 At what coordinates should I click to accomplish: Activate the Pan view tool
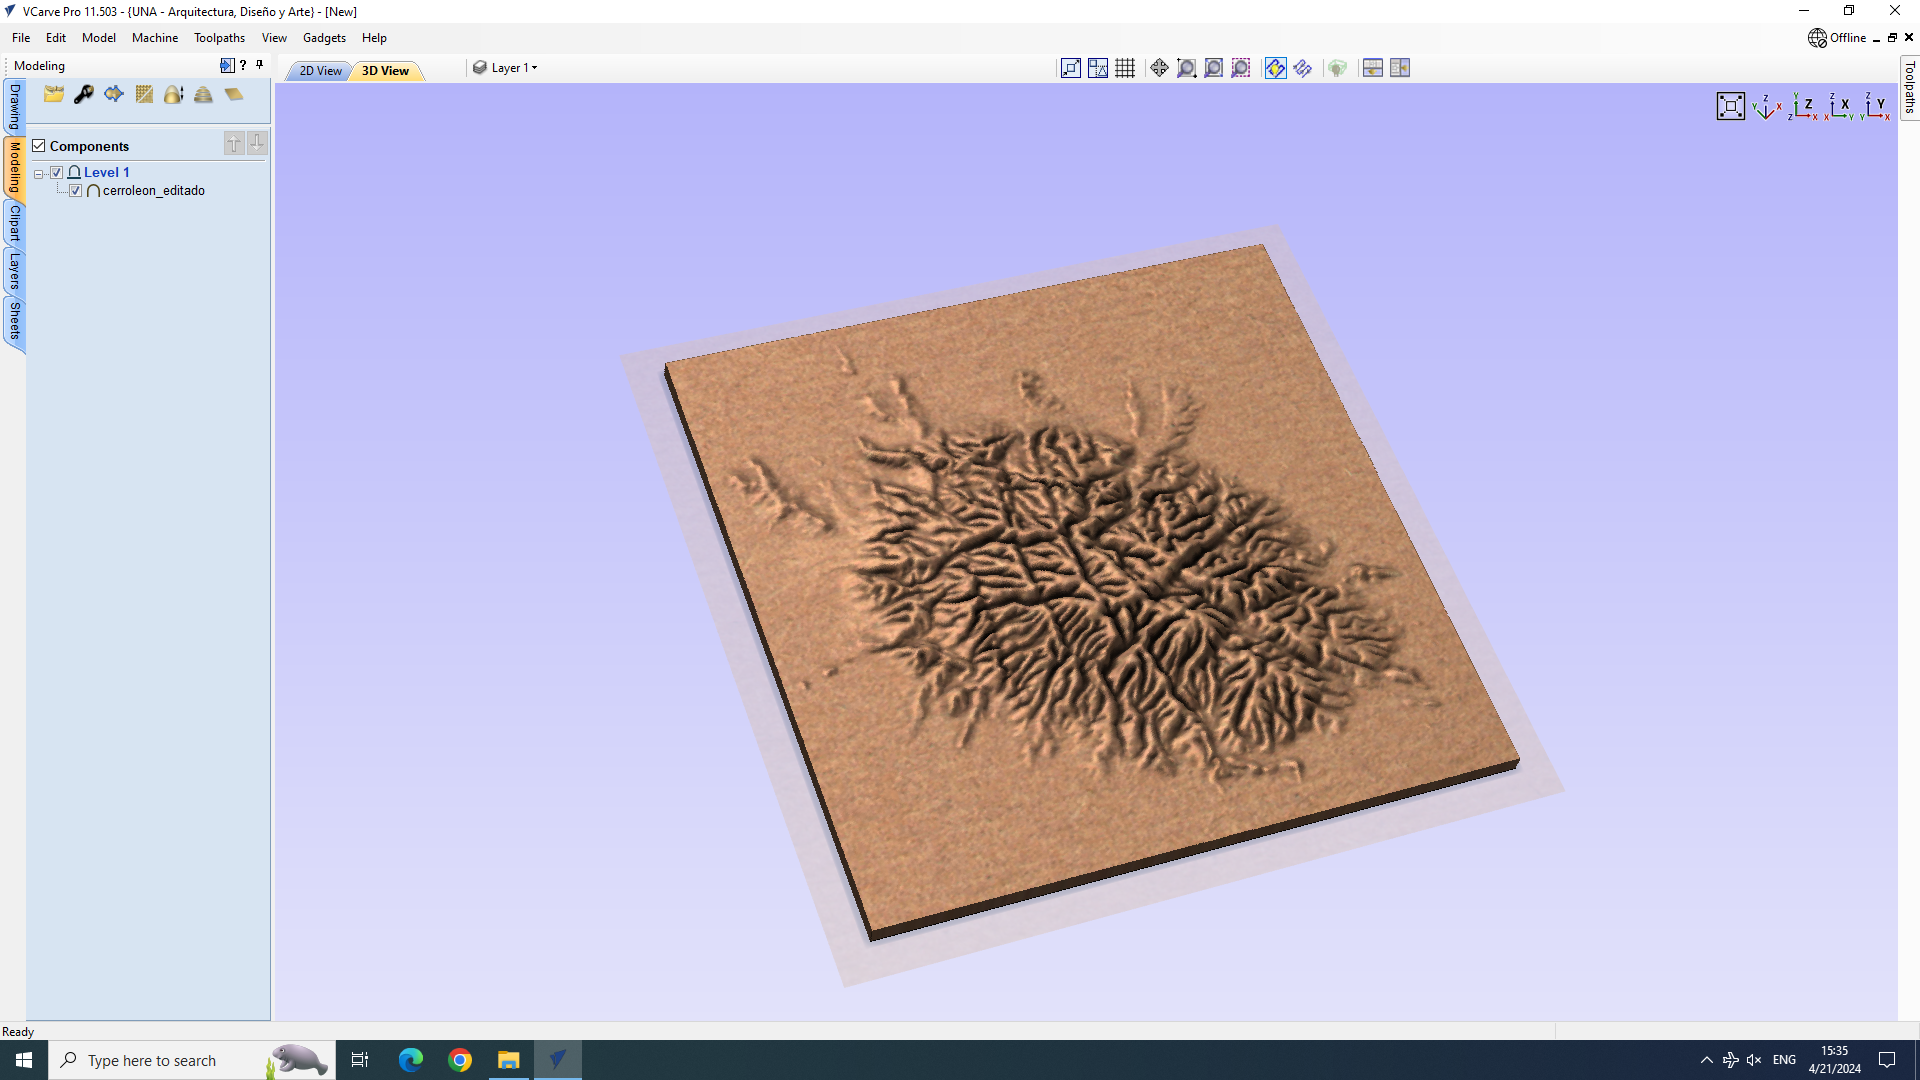point(1159,68)
